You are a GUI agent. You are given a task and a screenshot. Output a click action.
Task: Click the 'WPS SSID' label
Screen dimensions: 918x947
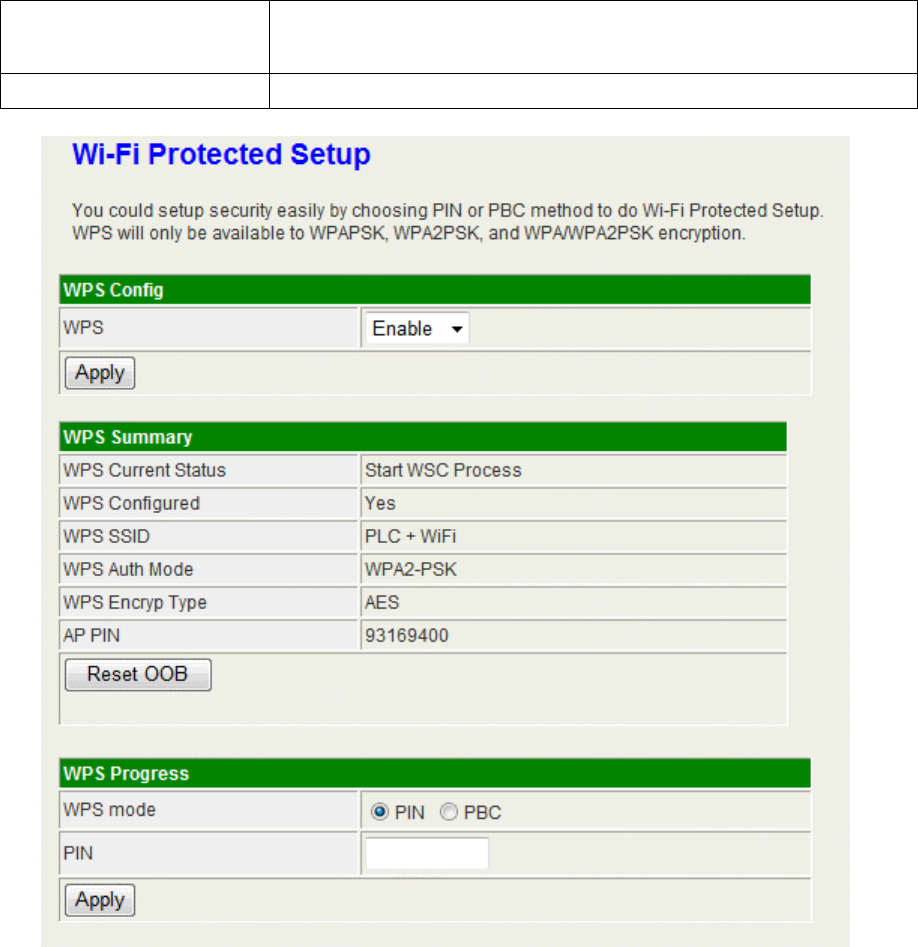(106, 536)
